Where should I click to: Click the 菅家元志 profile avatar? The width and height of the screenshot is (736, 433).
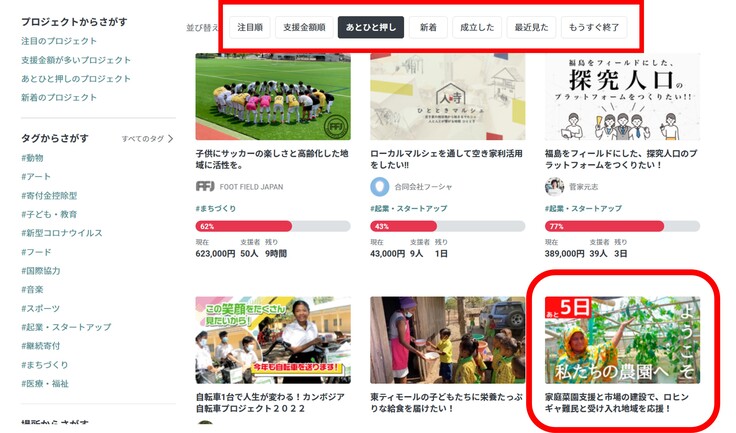coord(554,186)
